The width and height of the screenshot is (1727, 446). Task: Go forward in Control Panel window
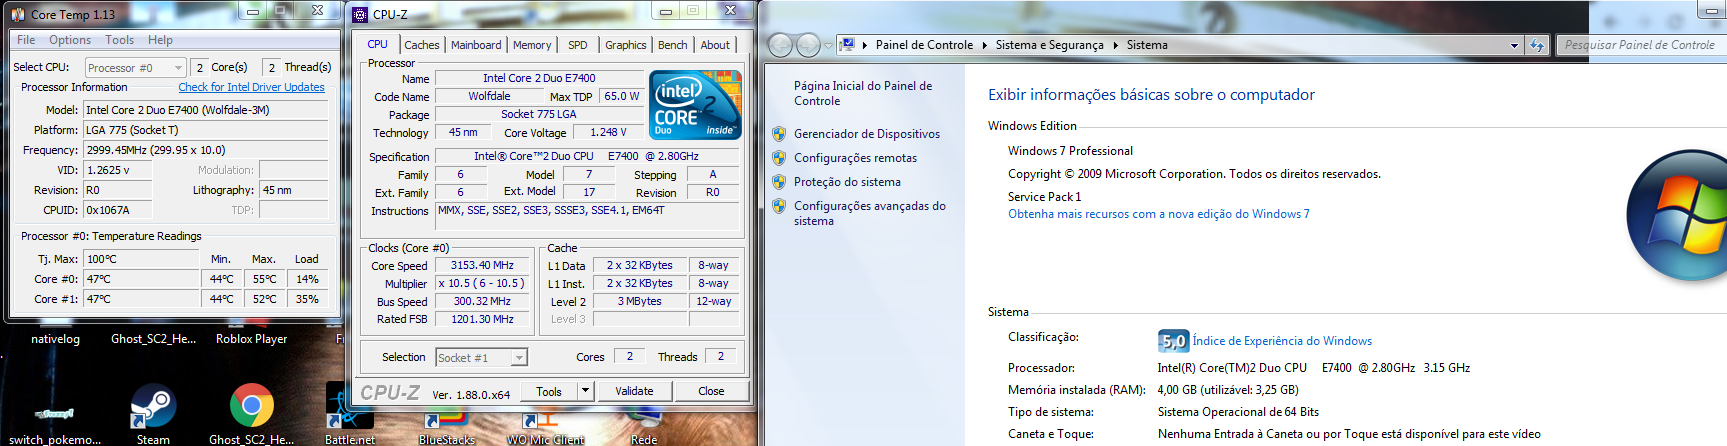point(808,45)
